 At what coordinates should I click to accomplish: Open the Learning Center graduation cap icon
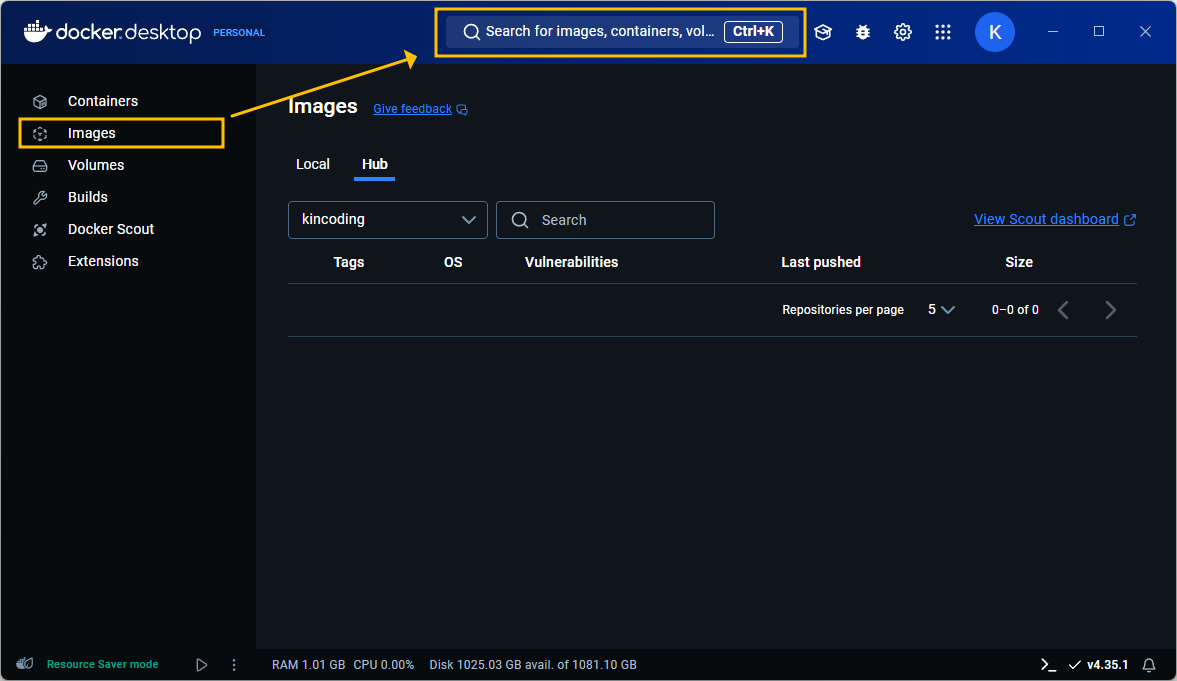pos(823,32)
